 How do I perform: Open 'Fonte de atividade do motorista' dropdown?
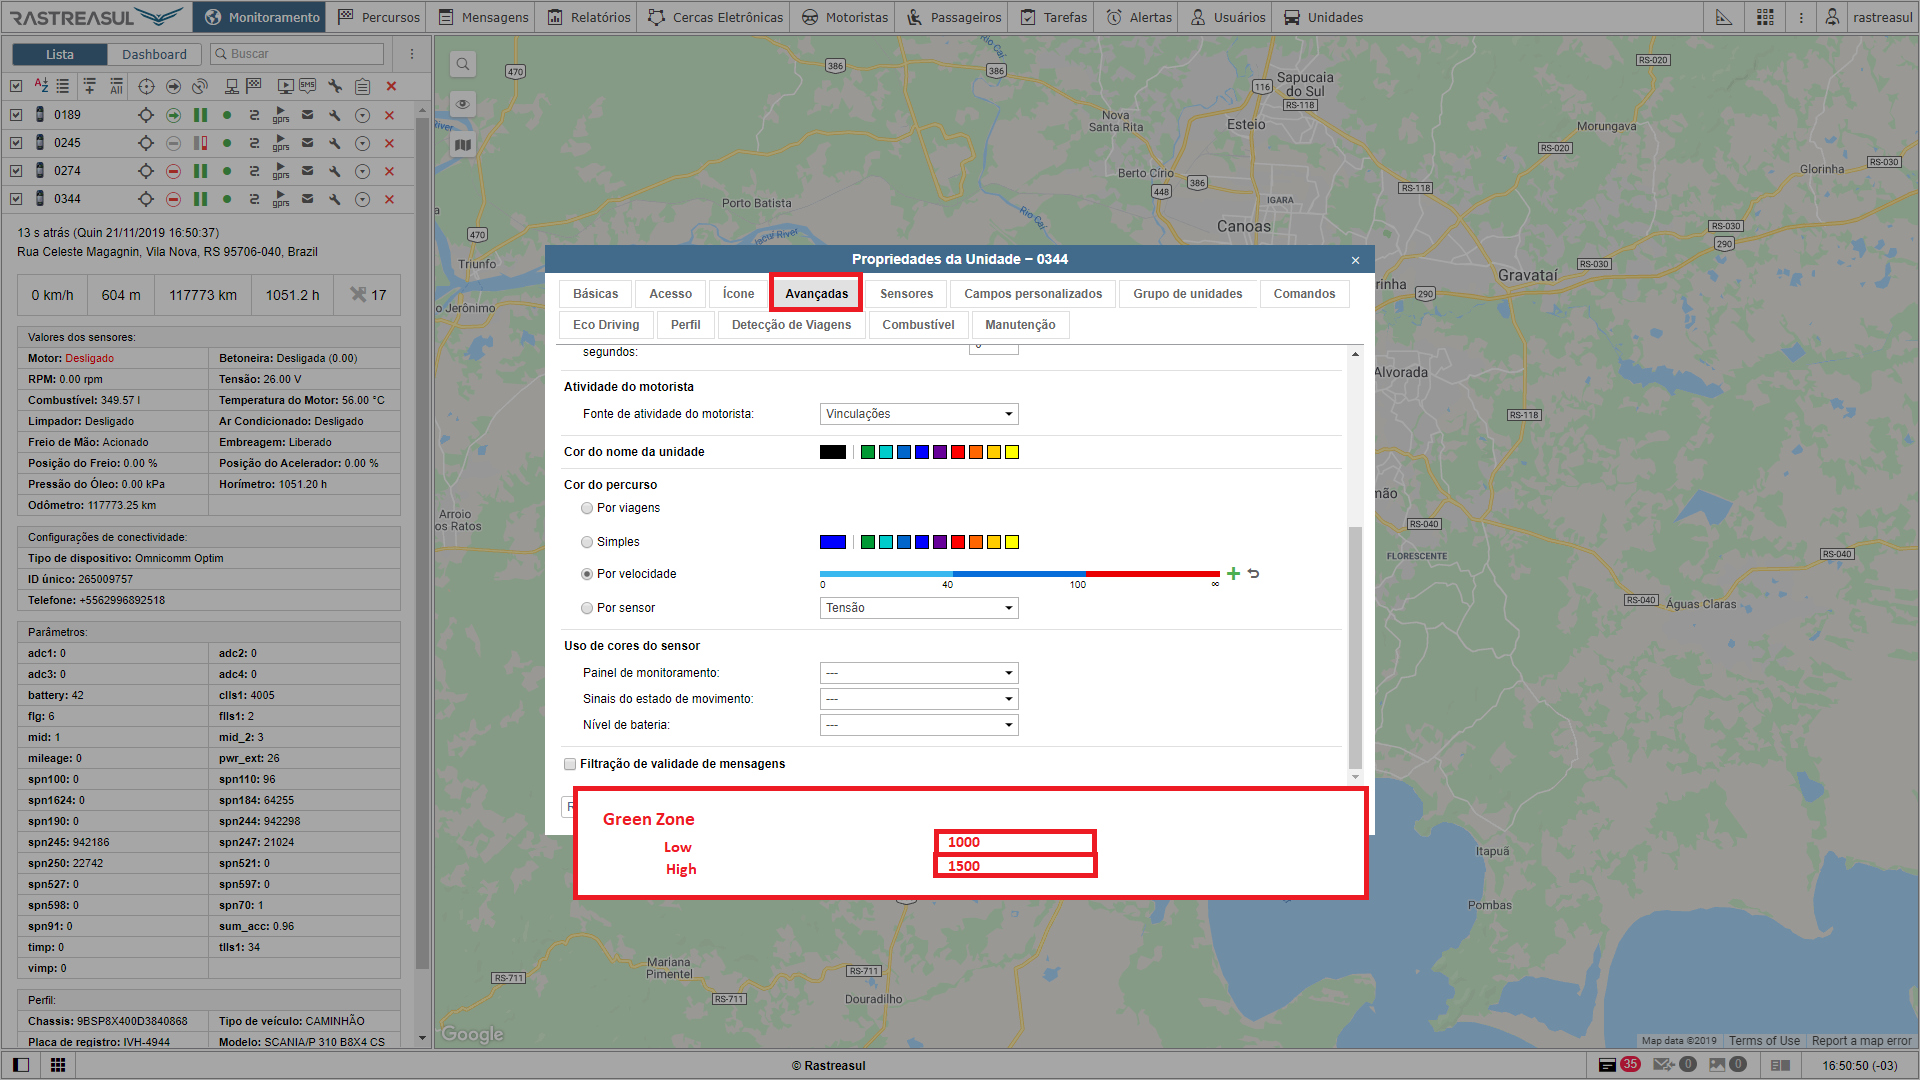(918, 414)
